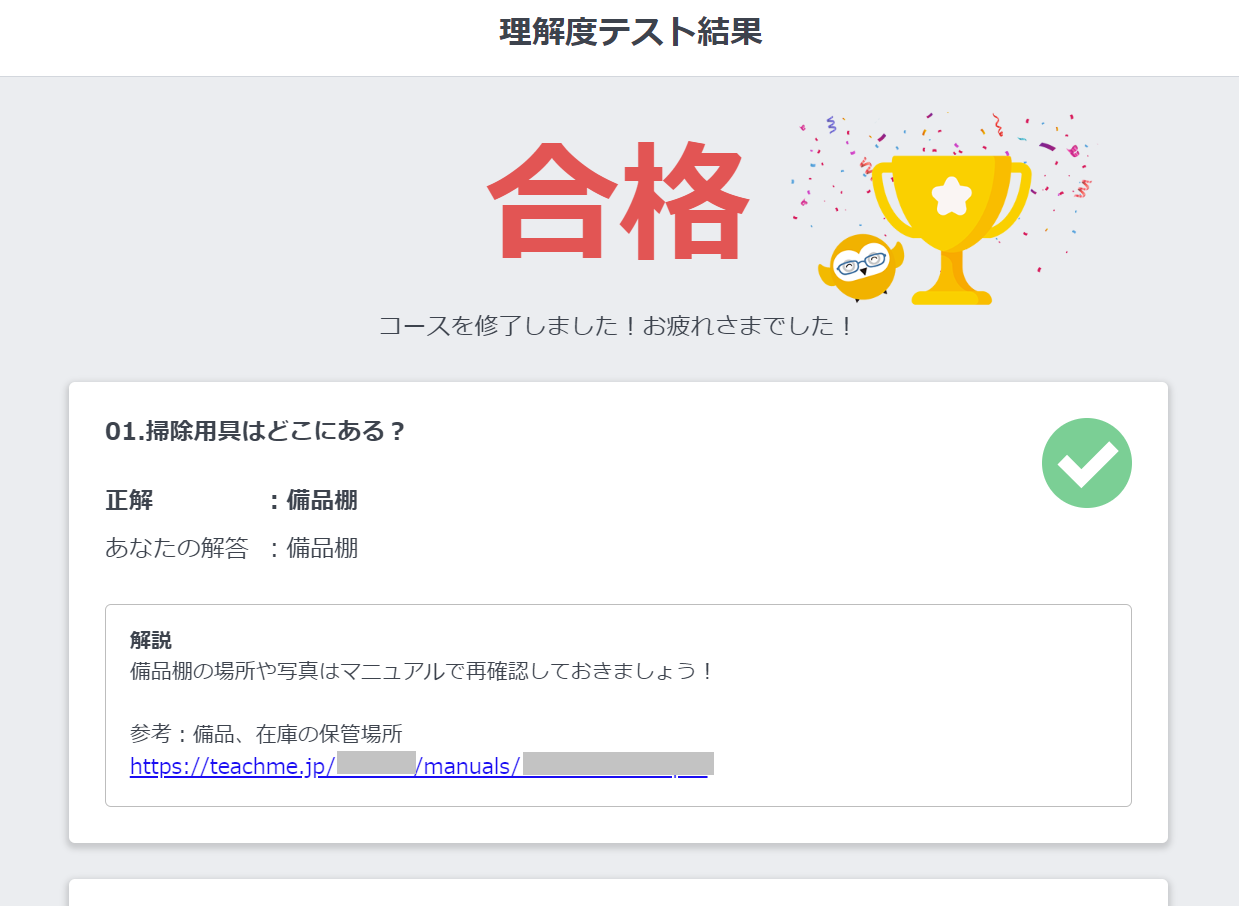Viewport: 1239px width, 906px height.
Task: Click the あなたの解答 : 備品棚 line
Action: (x=231, y=548)
